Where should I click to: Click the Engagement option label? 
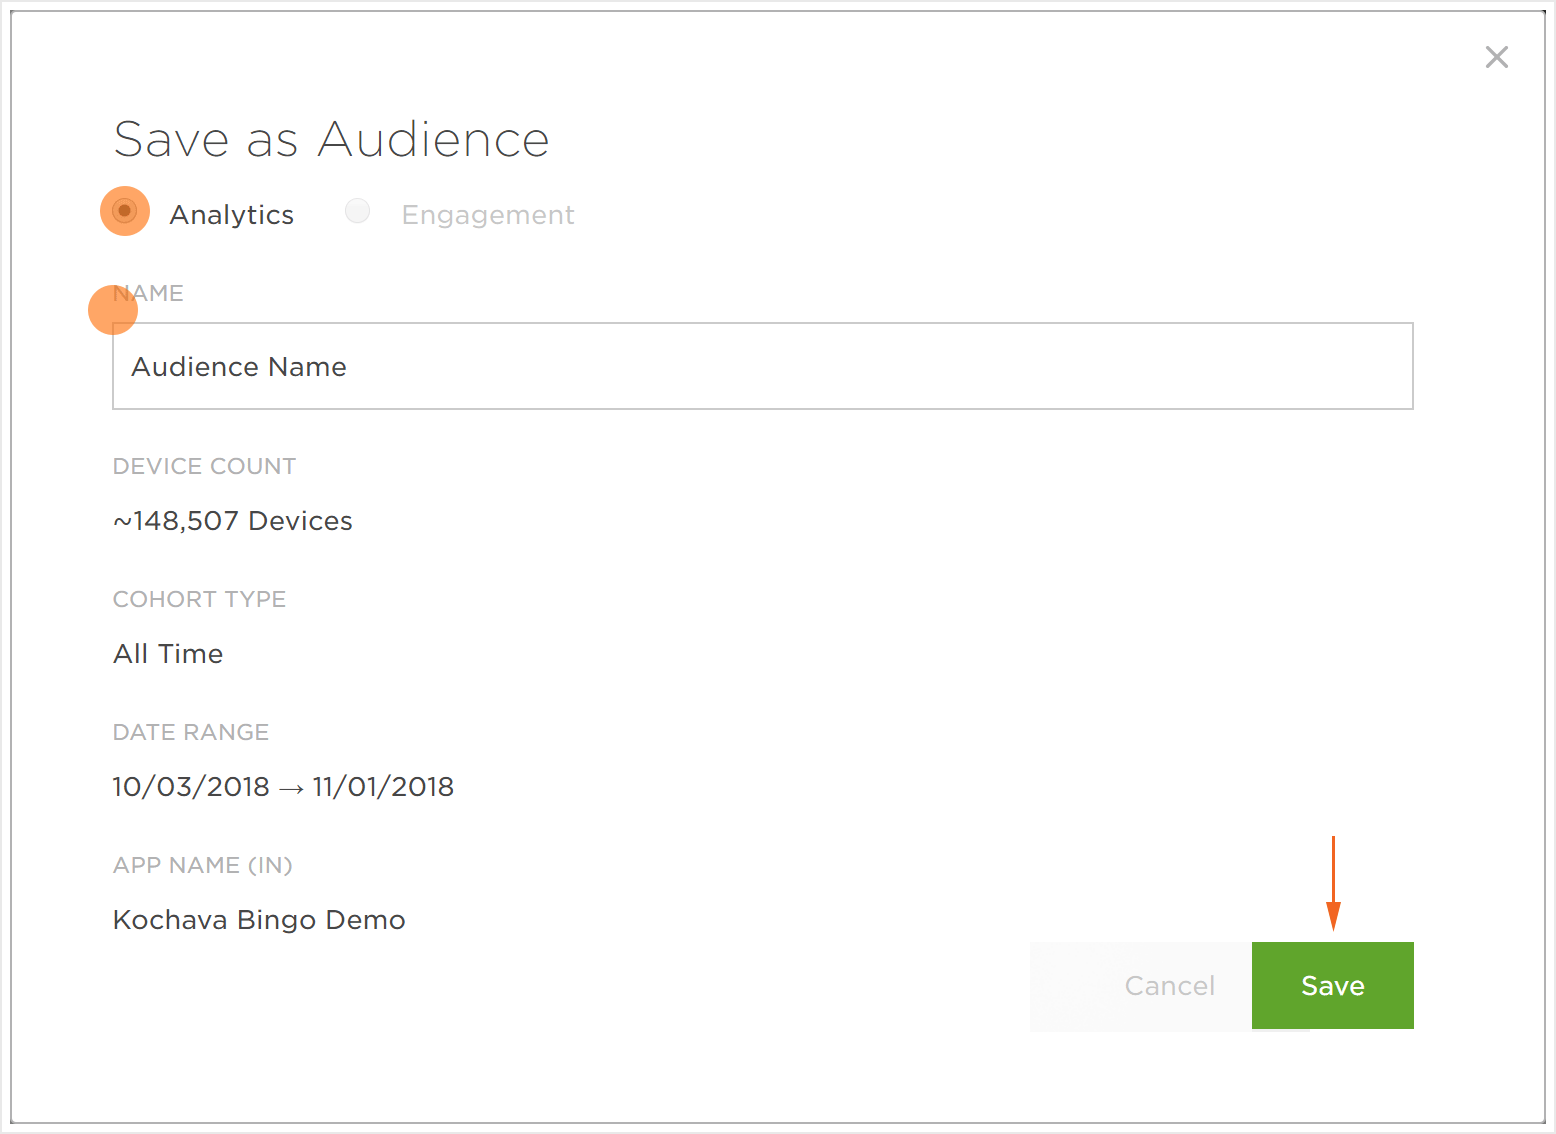coord(488,215)
